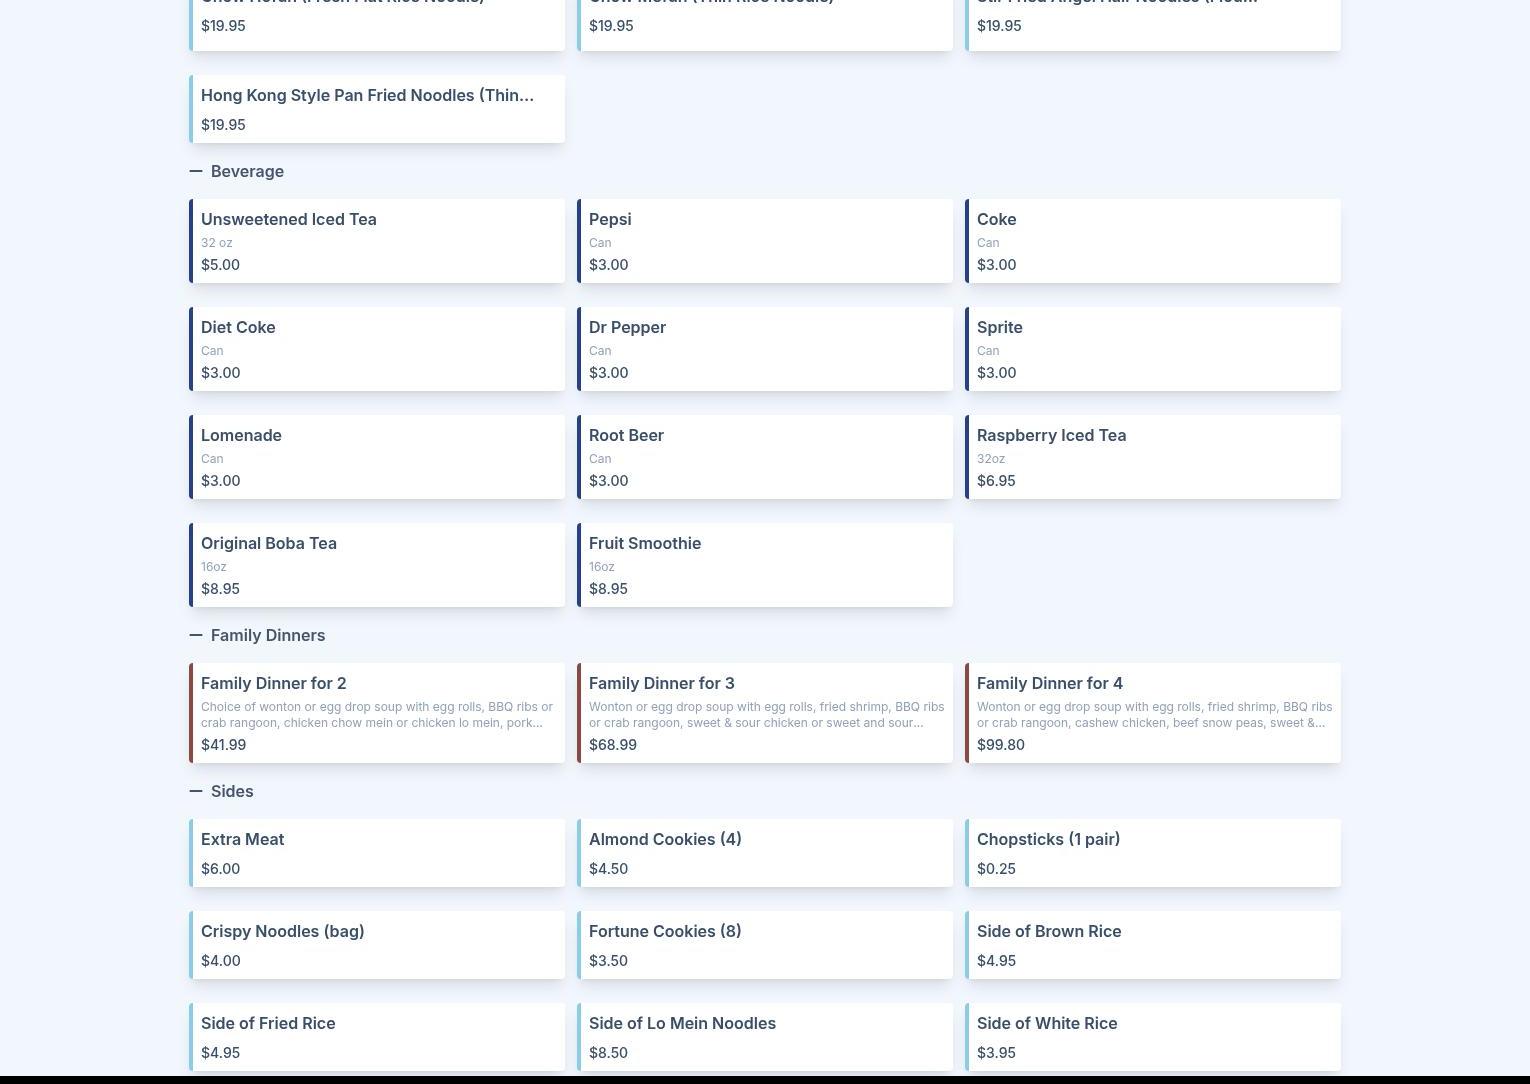Pick Root Beer can card
Viewport: 1530px width, 1084px height.
pyautogui.click(x=765, y=457)
